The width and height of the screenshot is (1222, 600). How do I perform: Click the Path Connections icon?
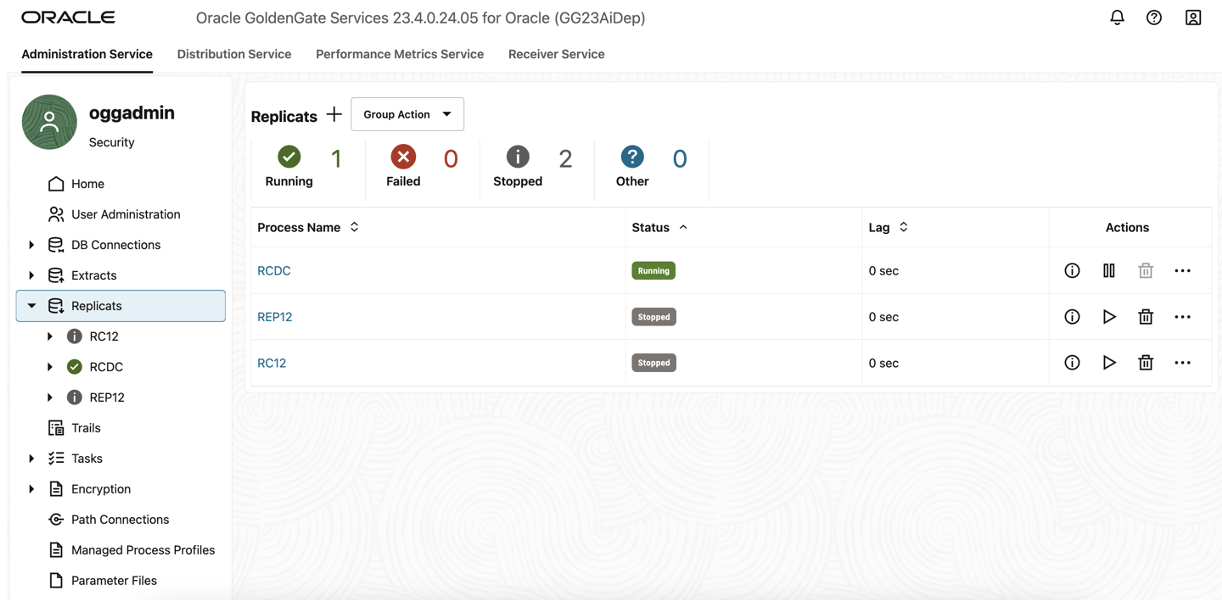(x=56, y=520)
